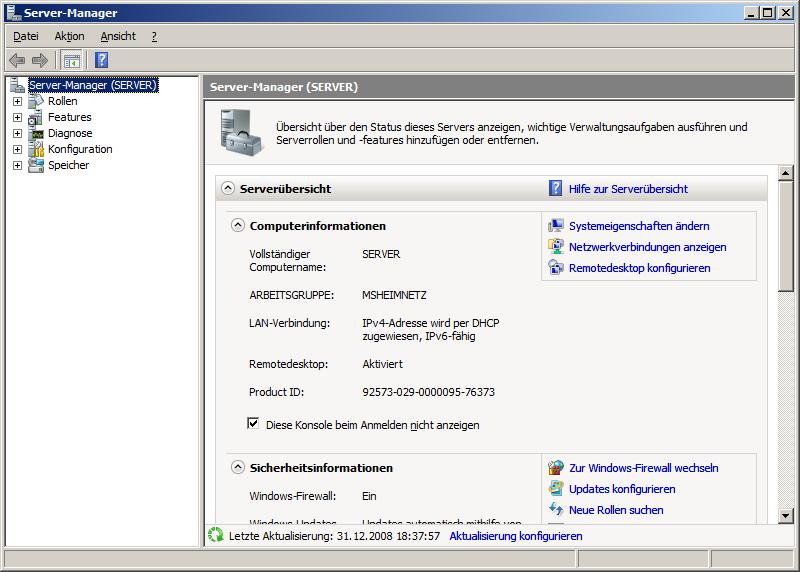
Task: Click Zur Windows-Firewall wechseln link
Action: (643, 468)
